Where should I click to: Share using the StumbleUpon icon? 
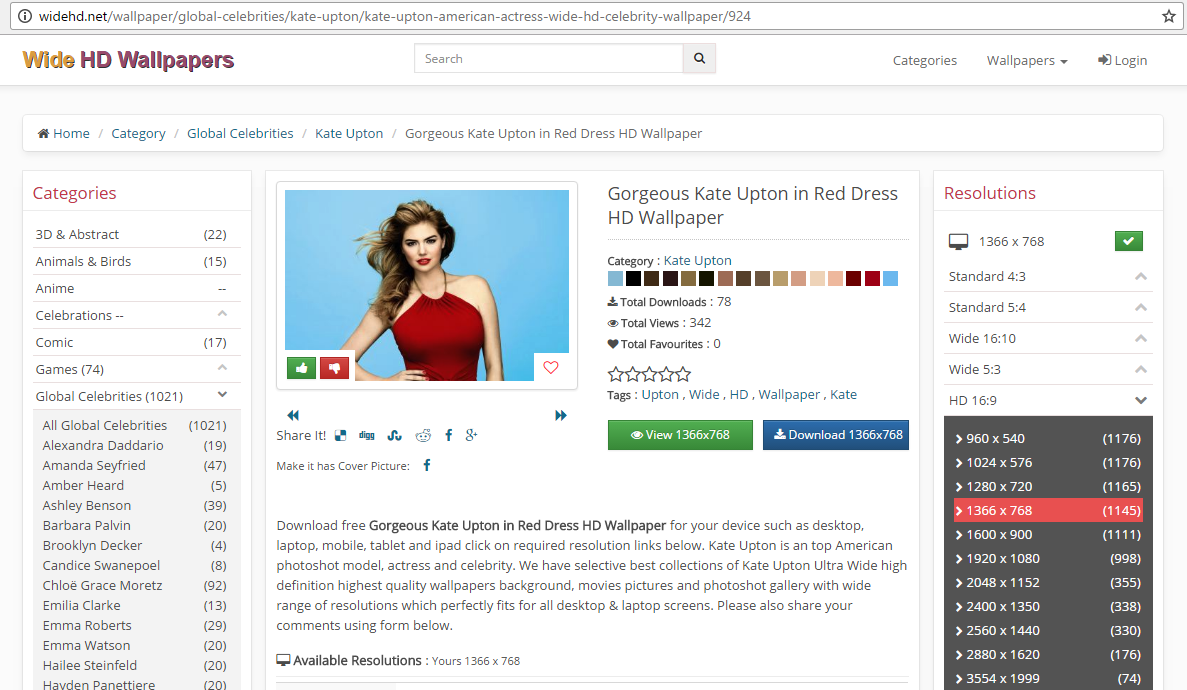point(394,435)
